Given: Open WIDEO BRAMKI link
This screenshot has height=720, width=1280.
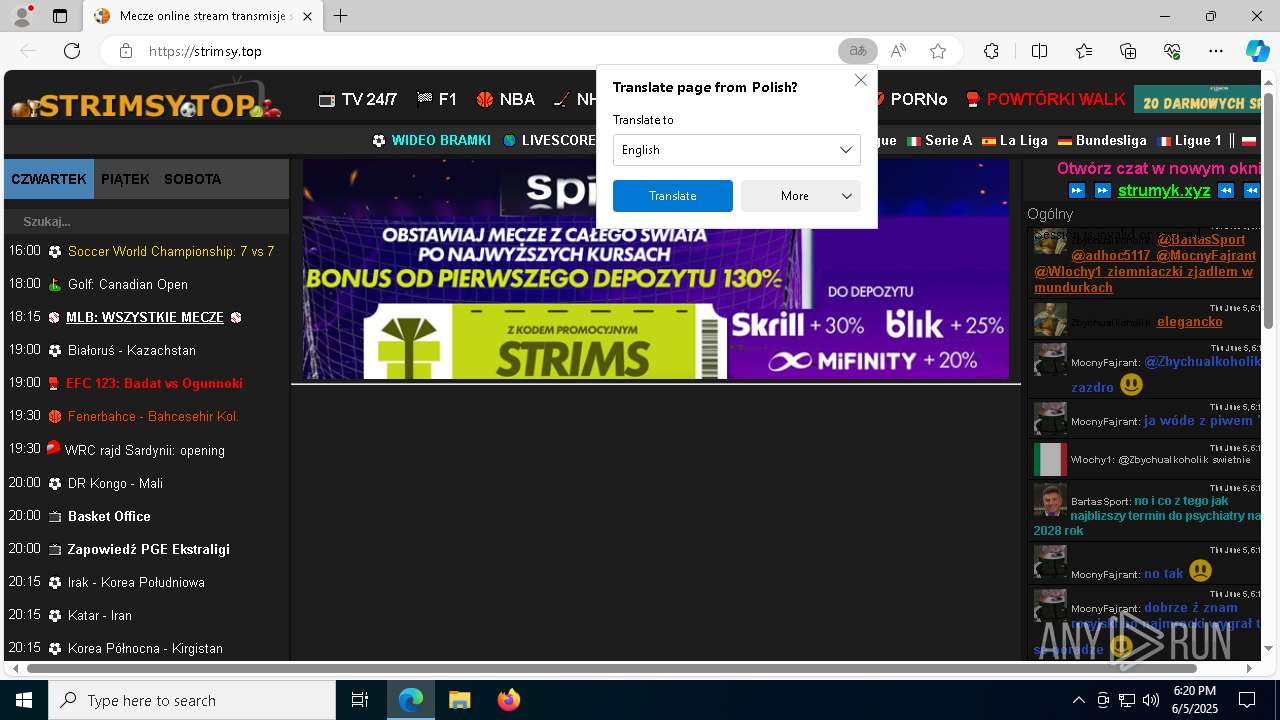Looking at the screenshot, I should pos(431,141).
